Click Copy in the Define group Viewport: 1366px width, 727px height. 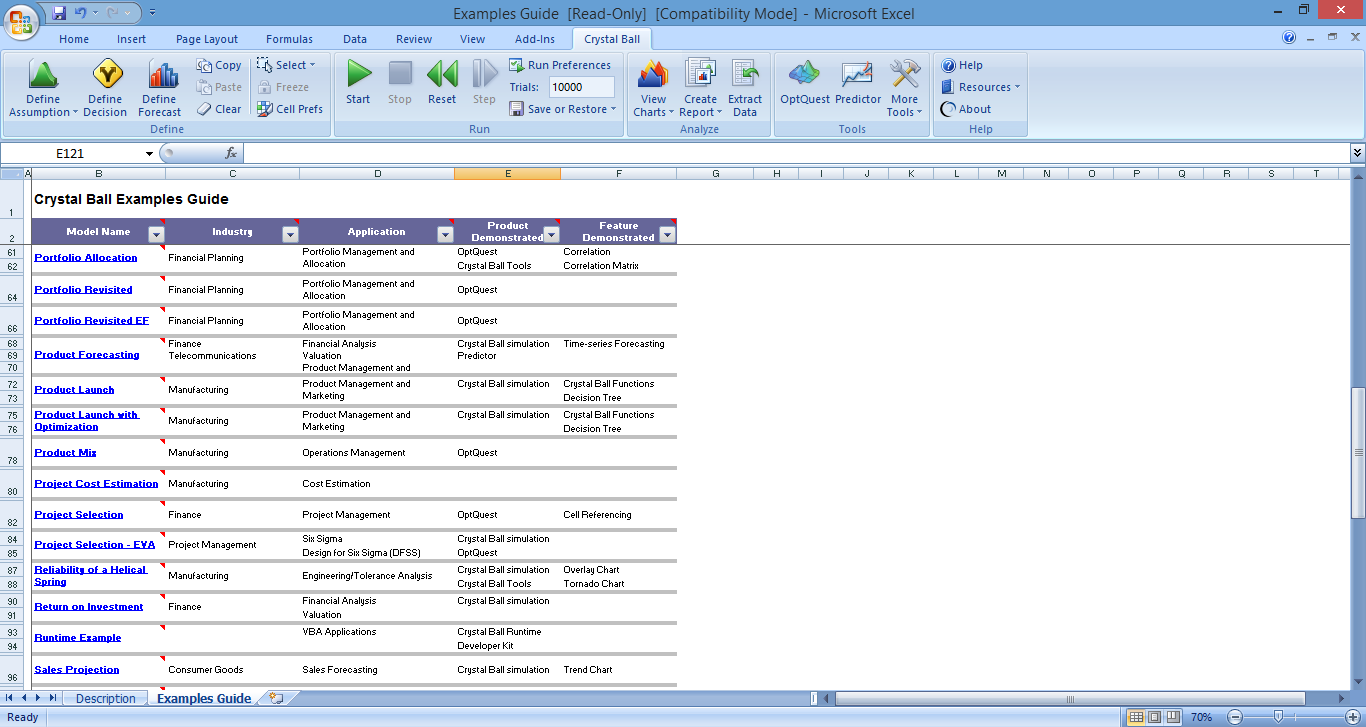[x=219, y=65]
